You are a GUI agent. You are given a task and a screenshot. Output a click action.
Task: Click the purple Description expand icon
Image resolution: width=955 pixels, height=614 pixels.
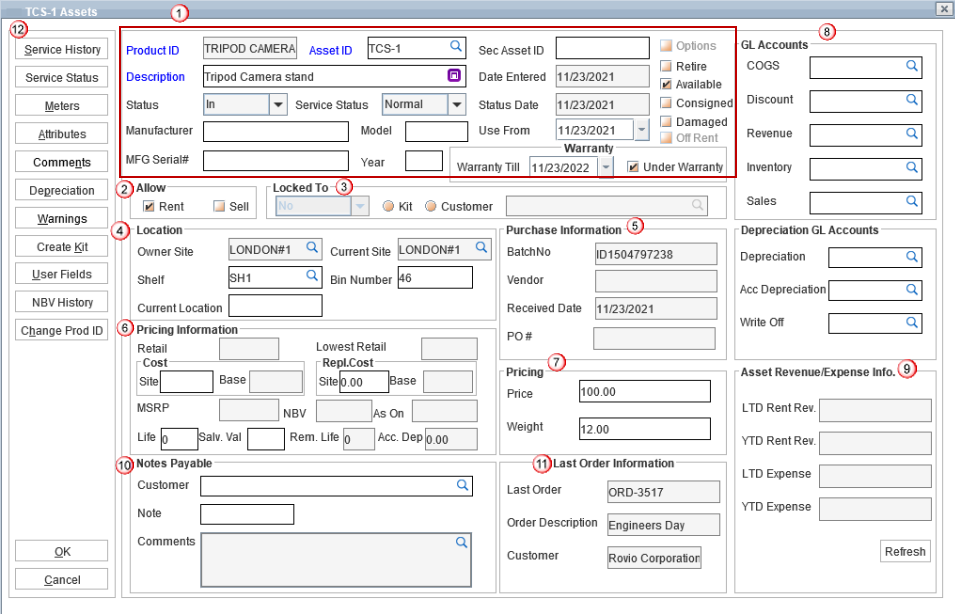tap(453, 76)
